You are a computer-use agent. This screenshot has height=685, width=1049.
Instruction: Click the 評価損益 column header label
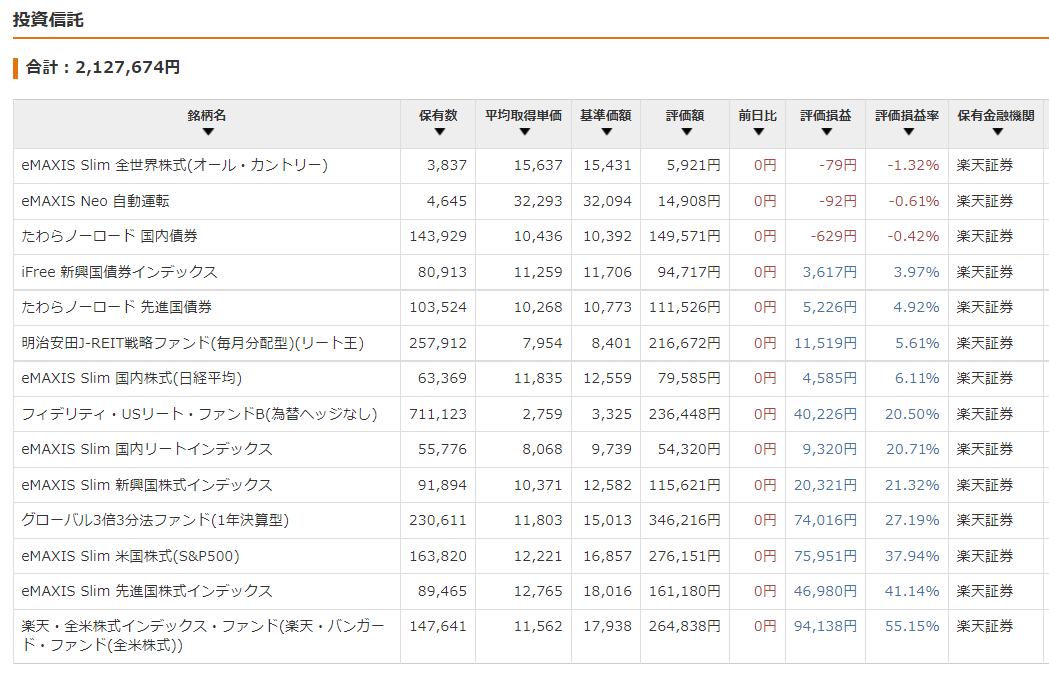(826, 116)
